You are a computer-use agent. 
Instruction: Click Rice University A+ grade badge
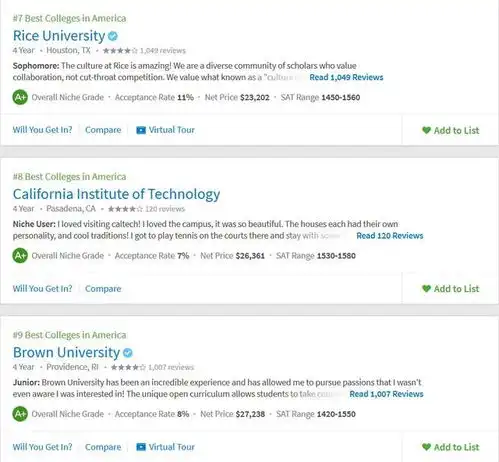pos(20,97)
